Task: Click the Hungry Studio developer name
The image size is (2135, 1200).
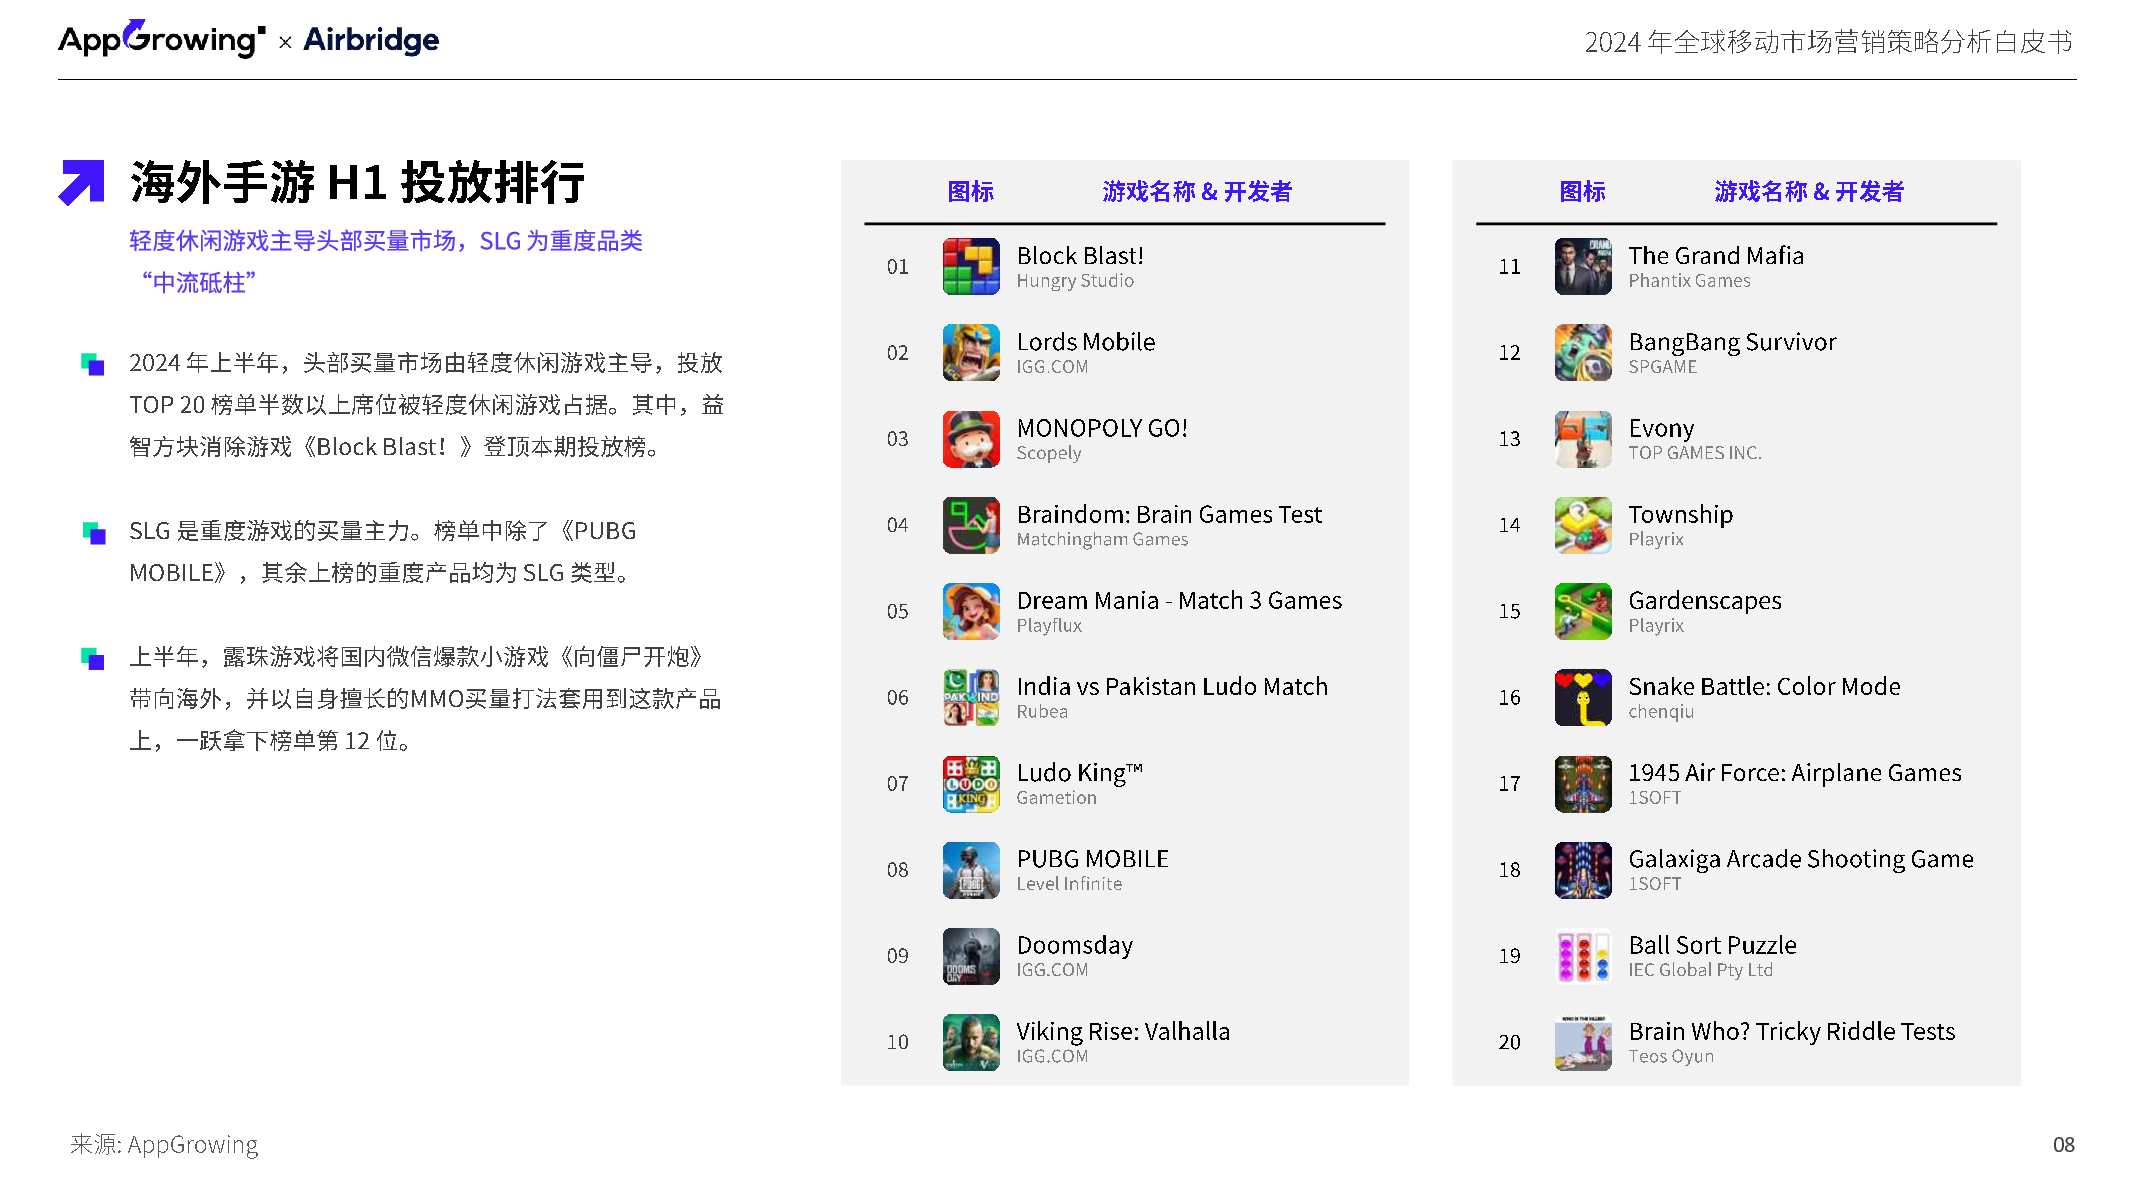Action: (1075, 281)
